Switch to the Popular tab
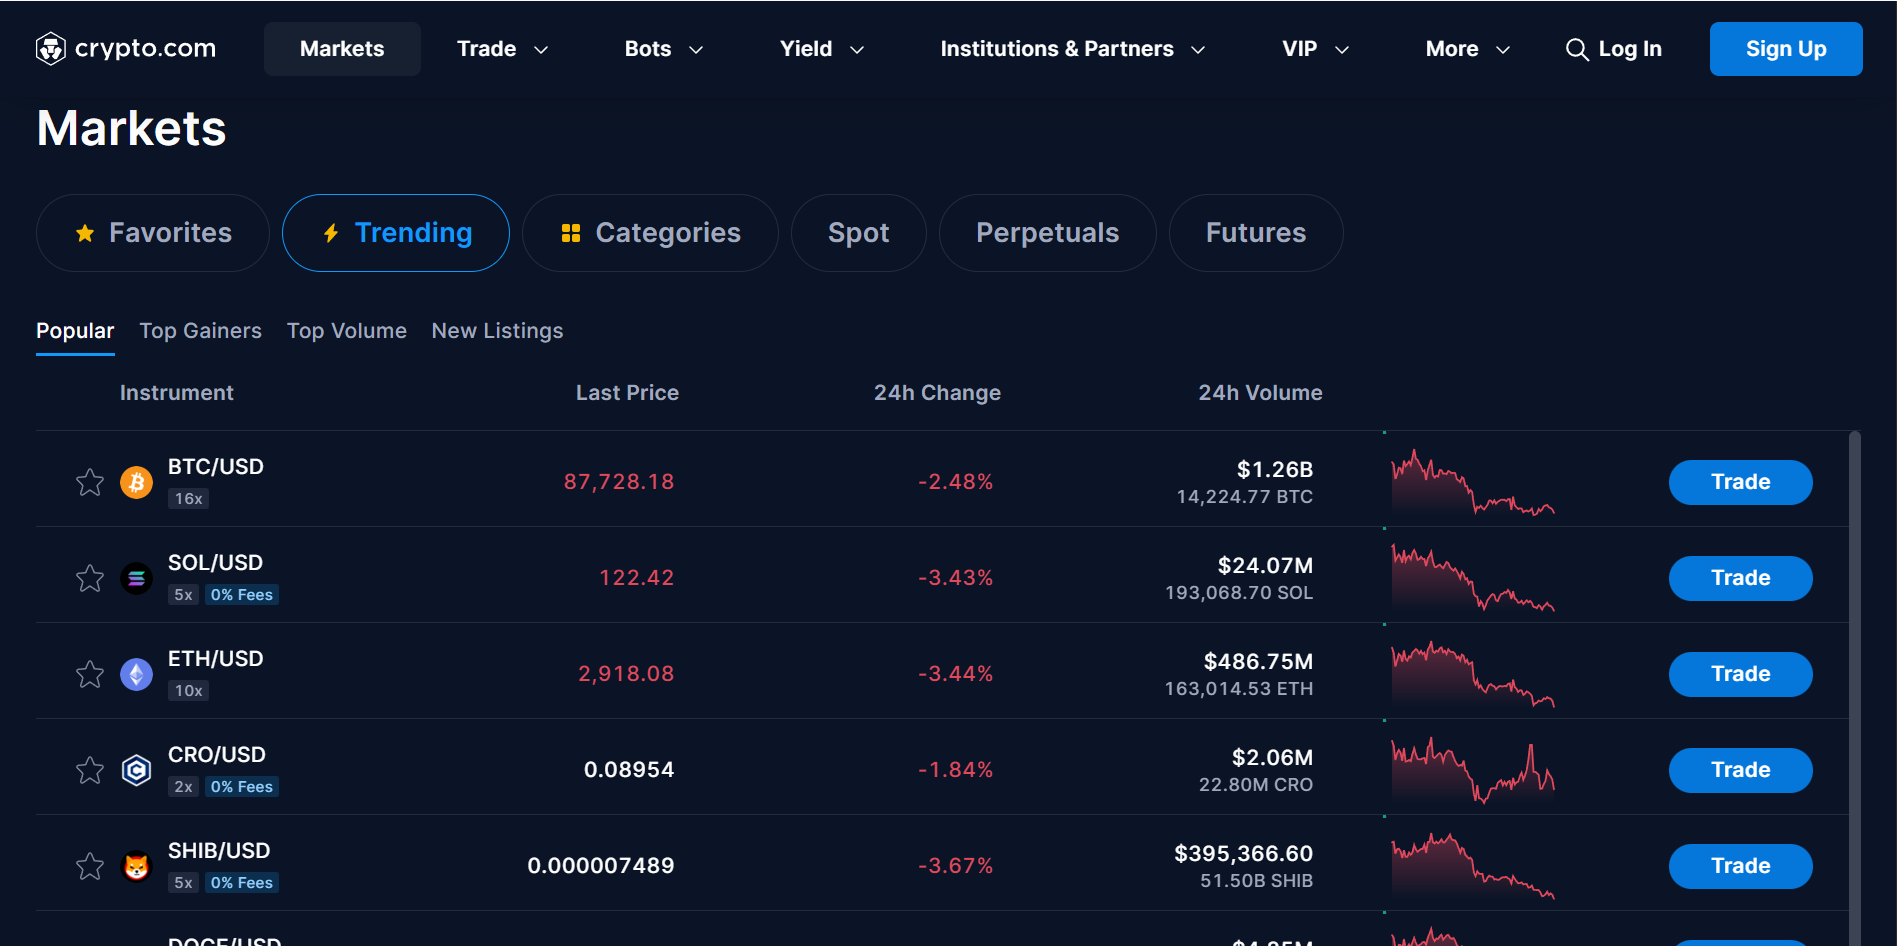1897x946 pixels. coord(75,331)
